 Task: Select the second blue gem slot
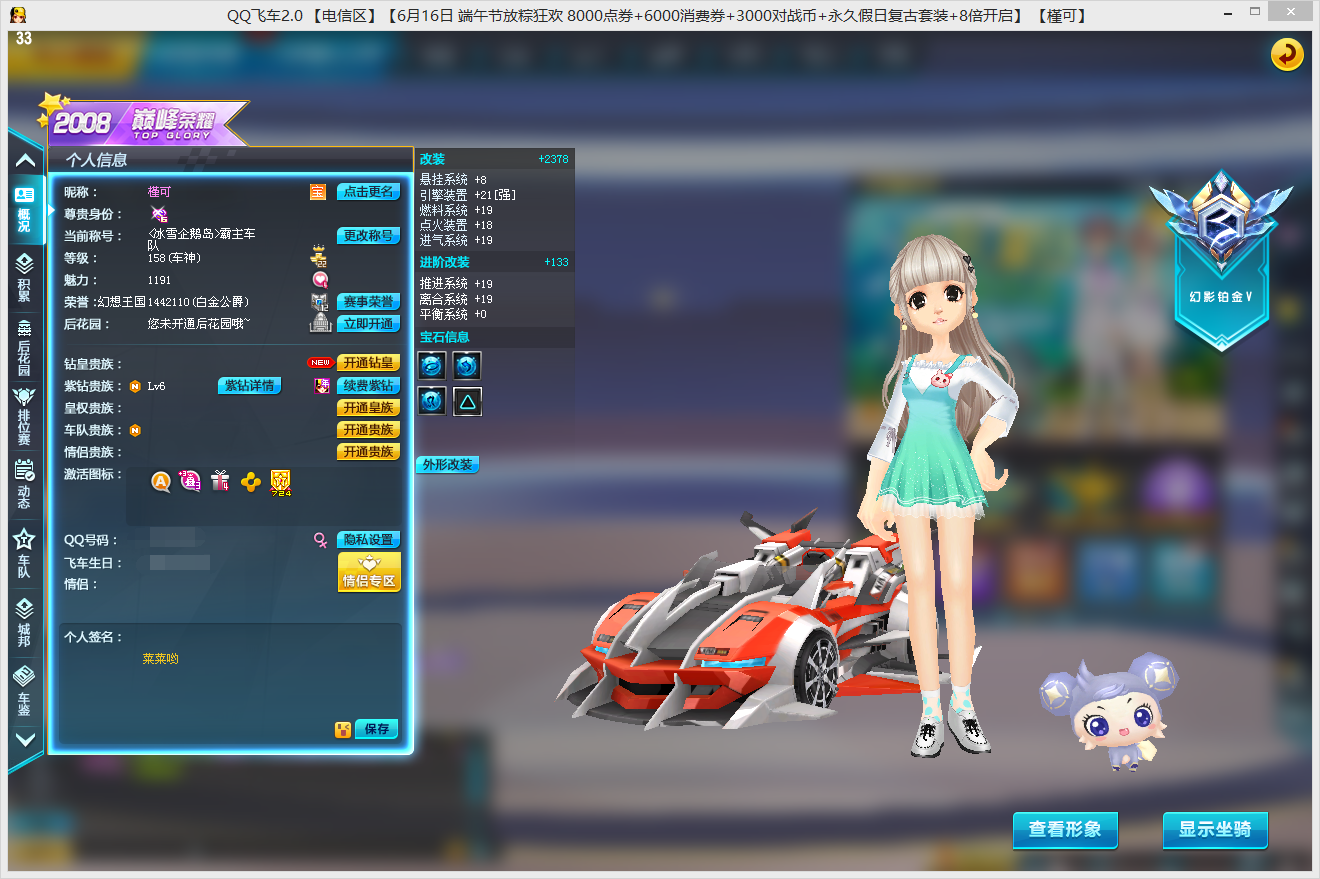467,365
